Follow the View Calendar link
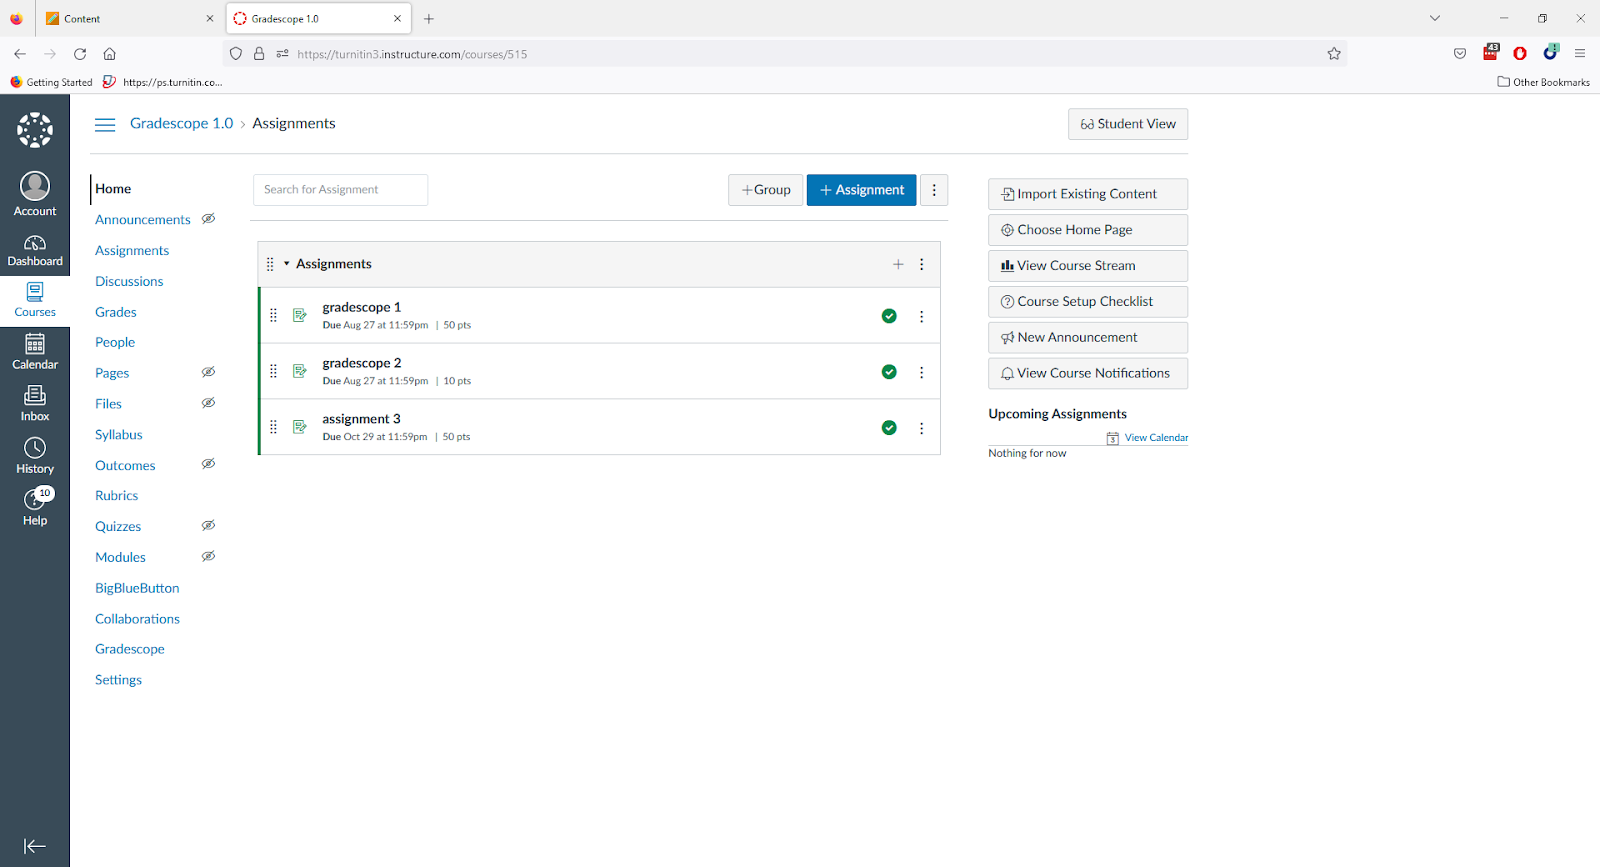Viewport: 1600px width, 867px height. 1156,438
